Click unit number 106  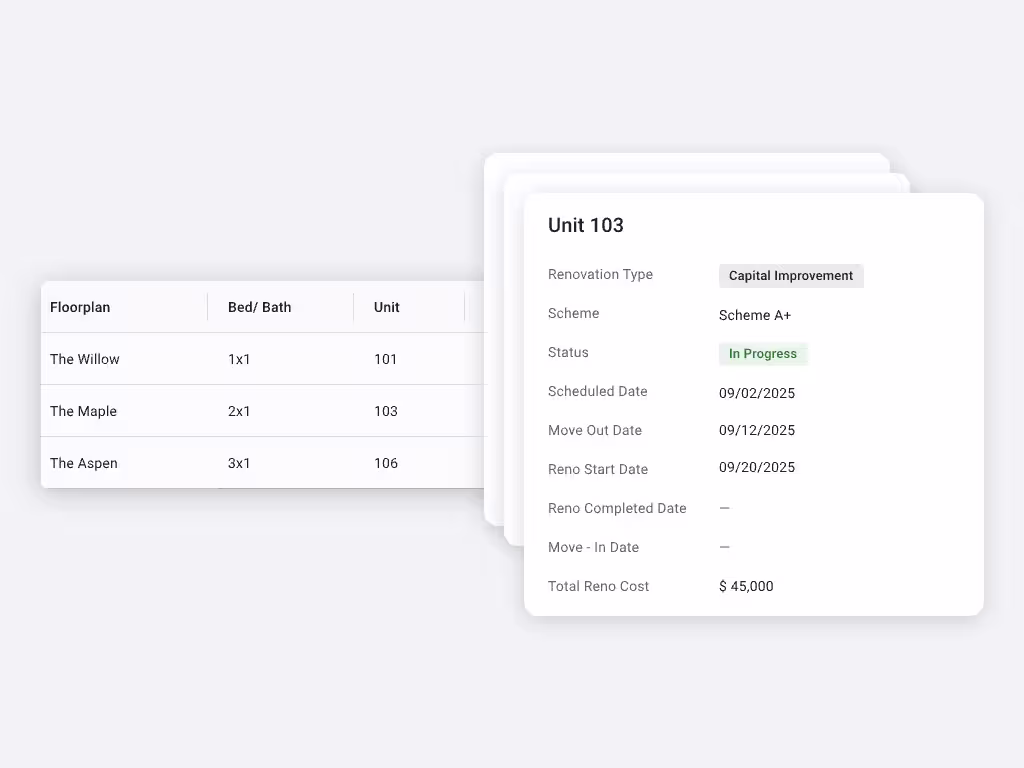pos(386,463)
